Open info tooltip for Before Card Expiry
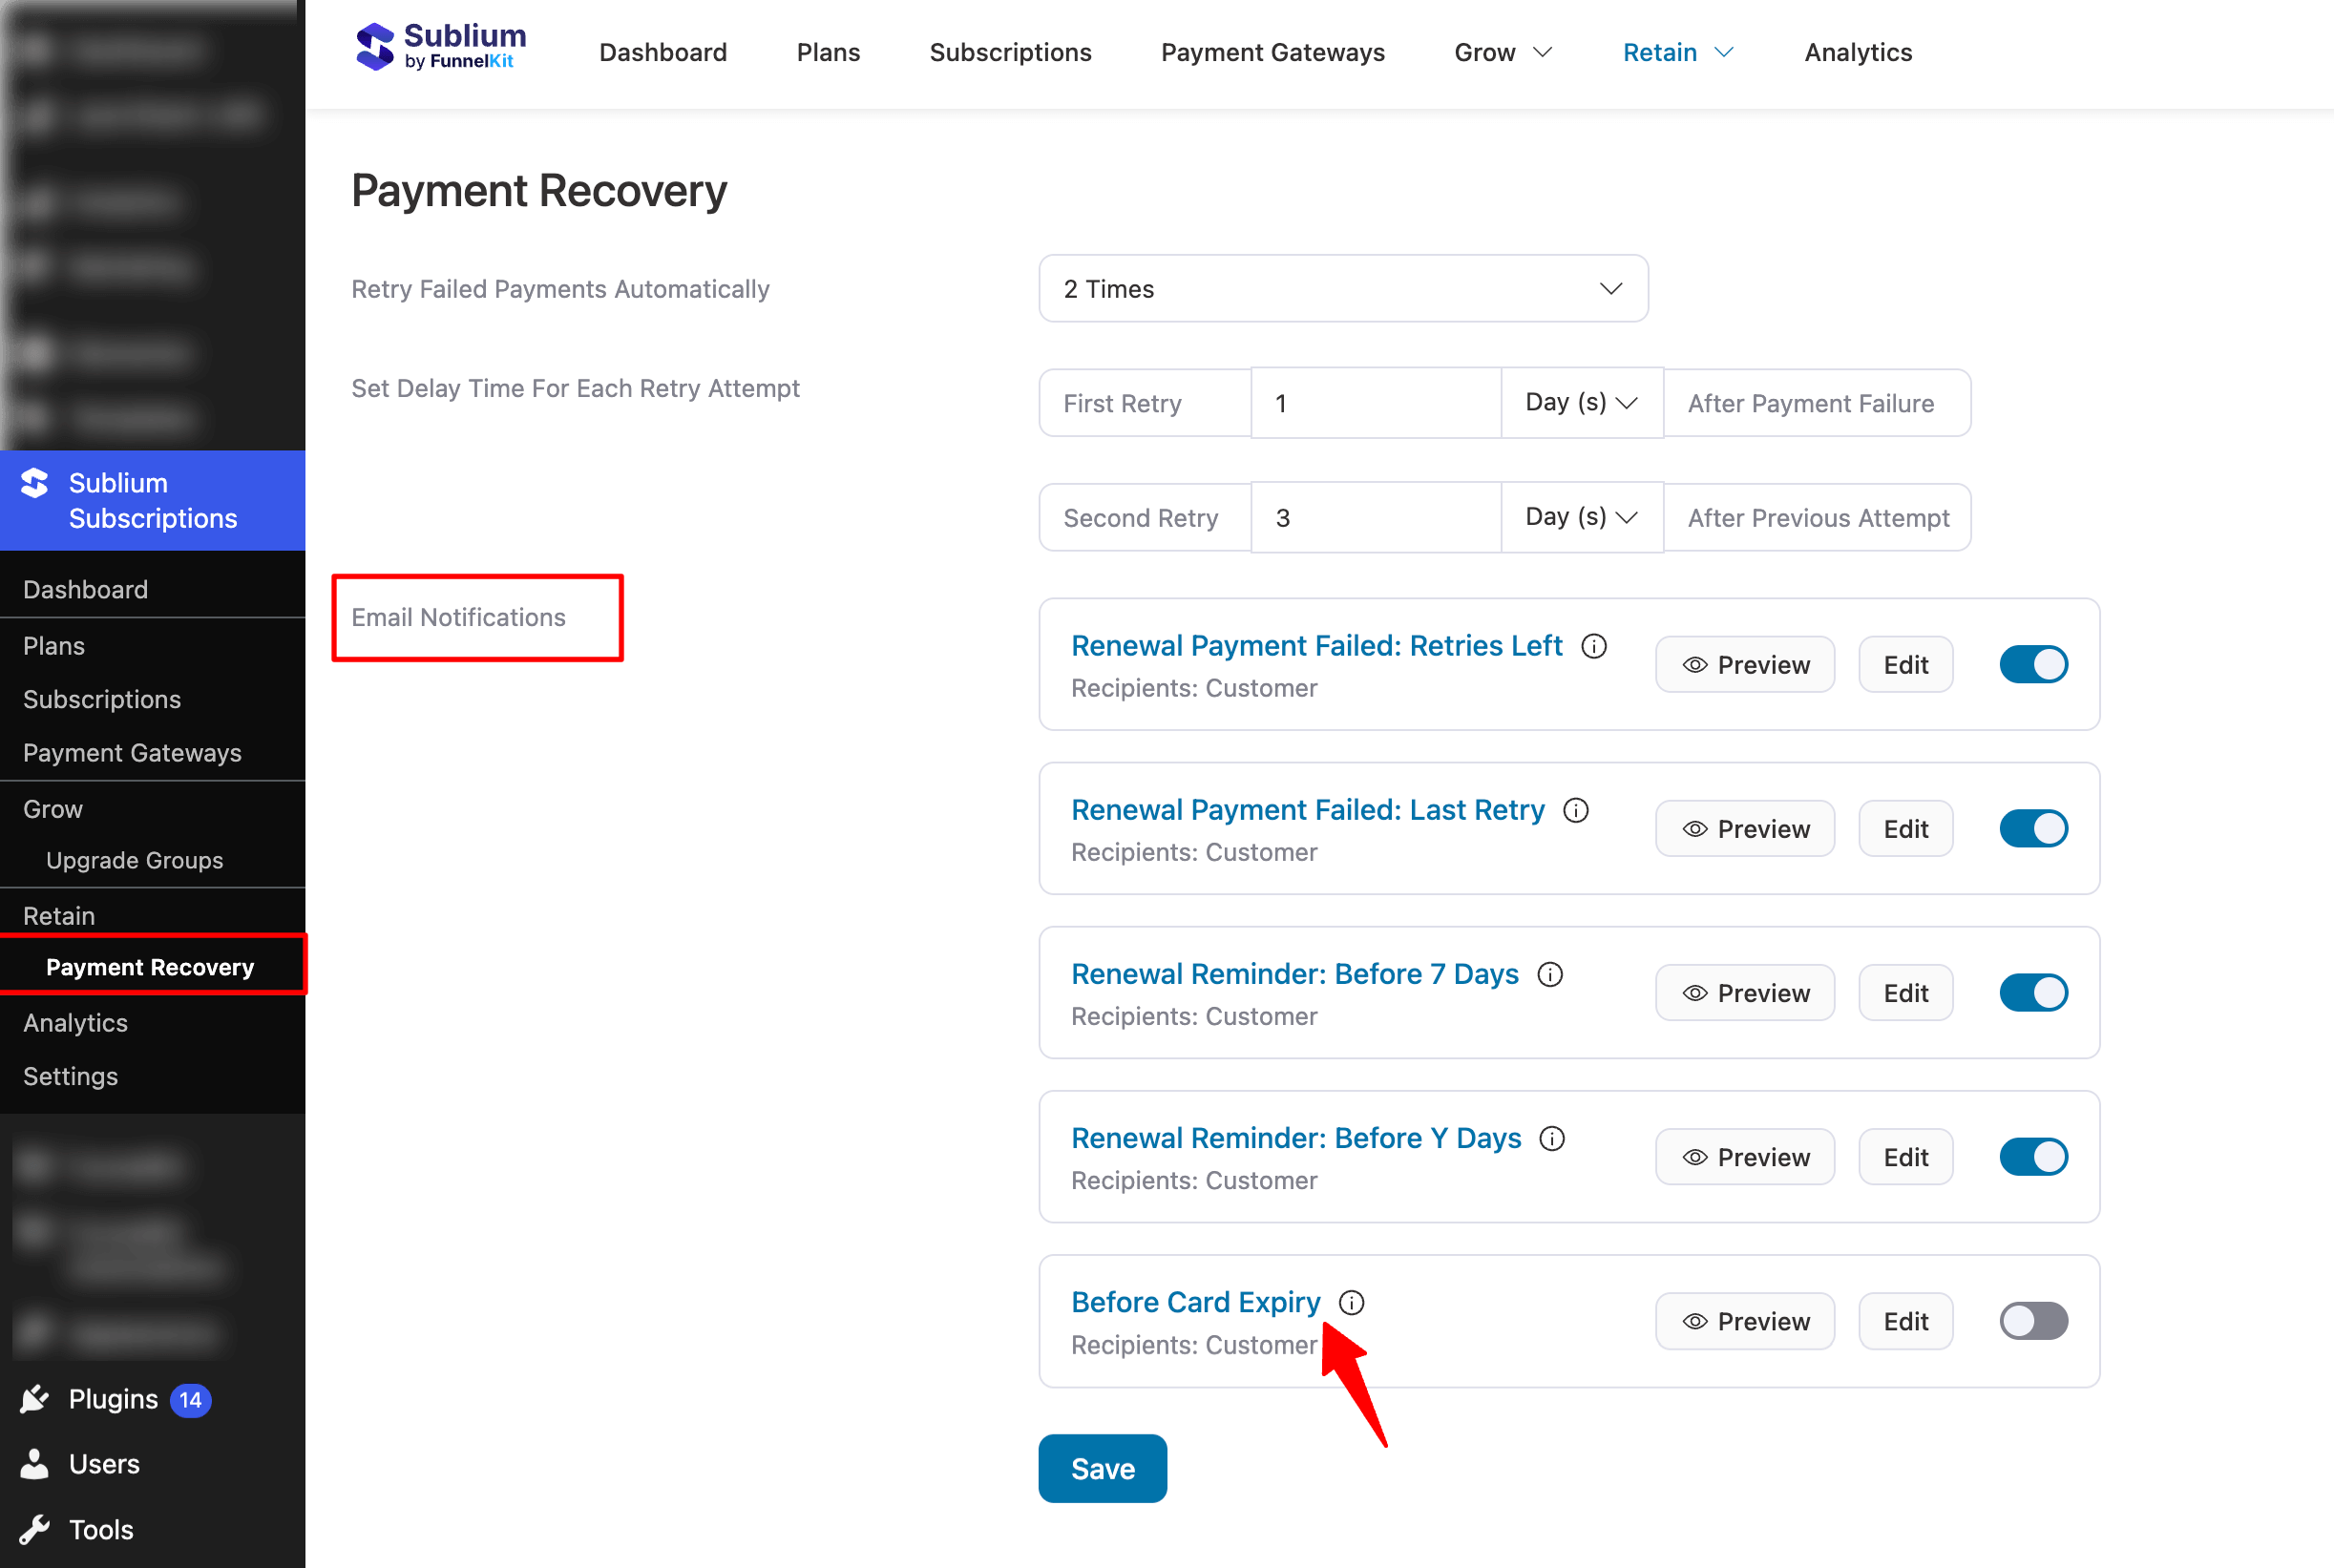Viewport: 2334px width, 1568px height. (1351, 1302)
